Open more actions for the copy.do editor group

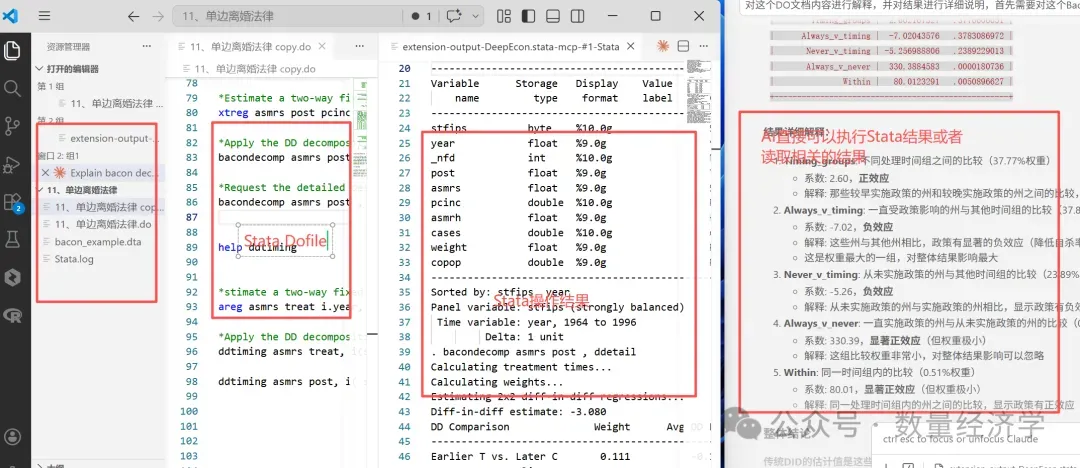[360, 46]
